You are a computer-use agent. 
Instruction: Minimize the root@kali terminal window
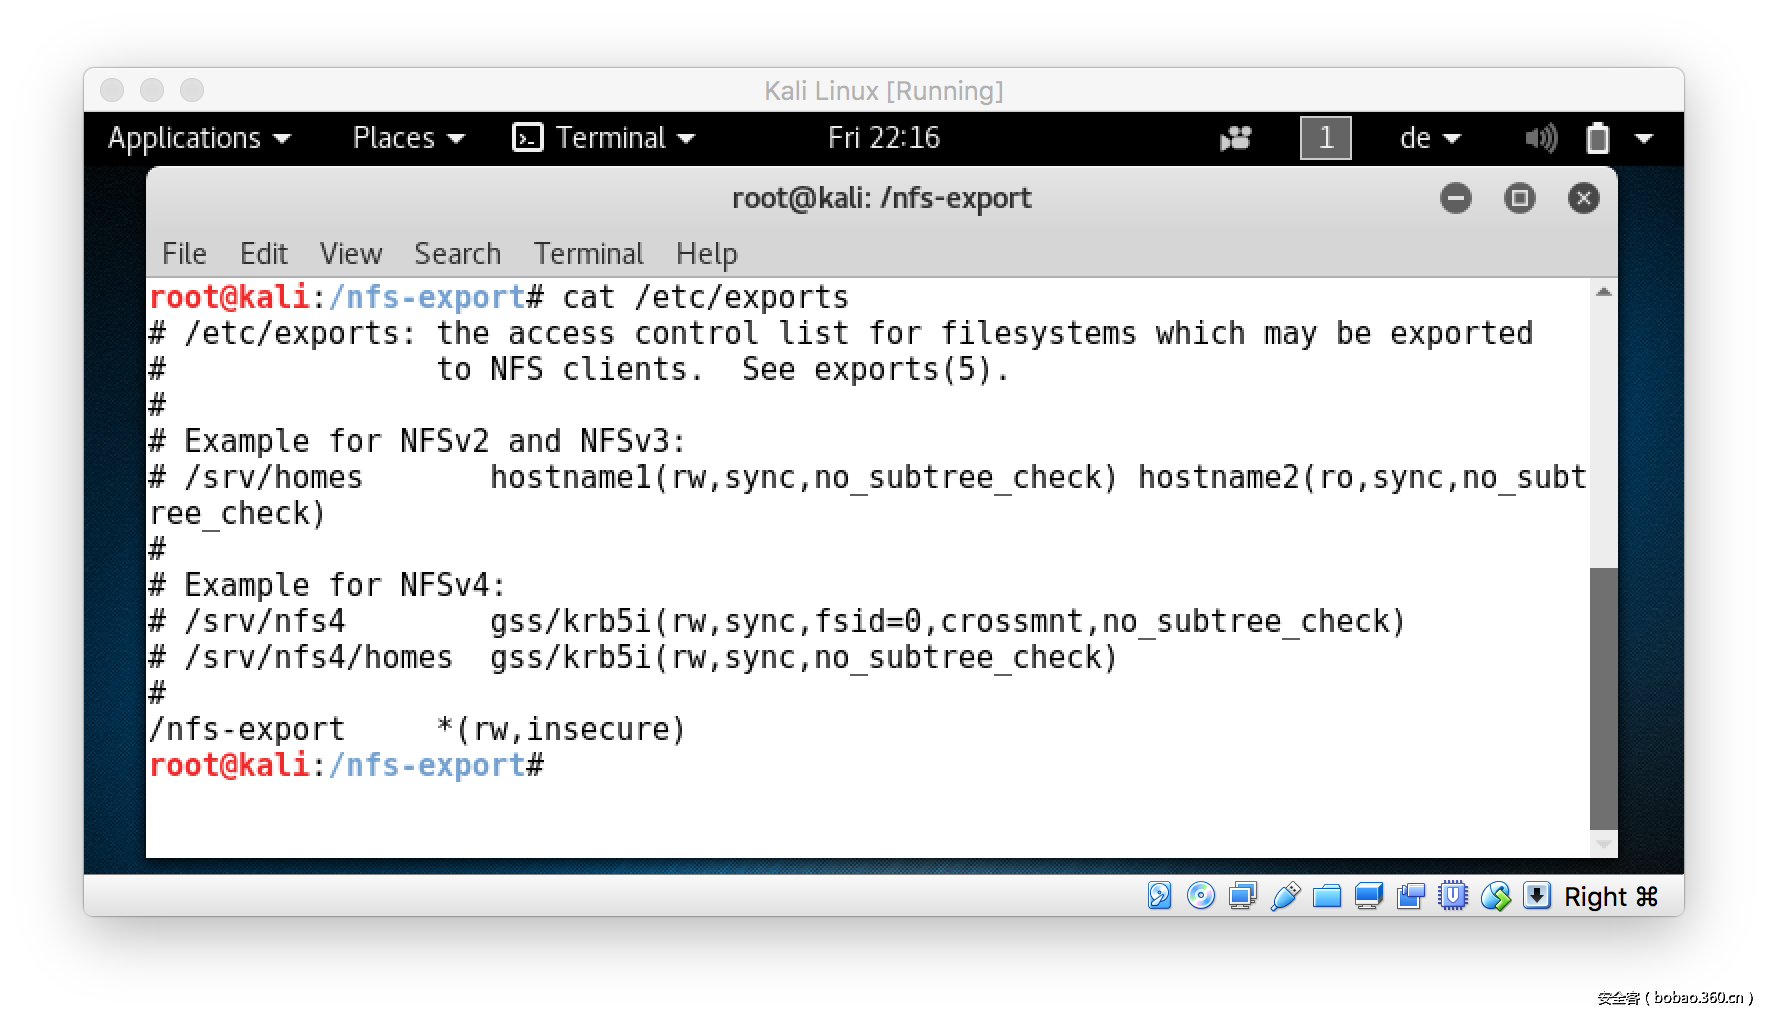1456,198
